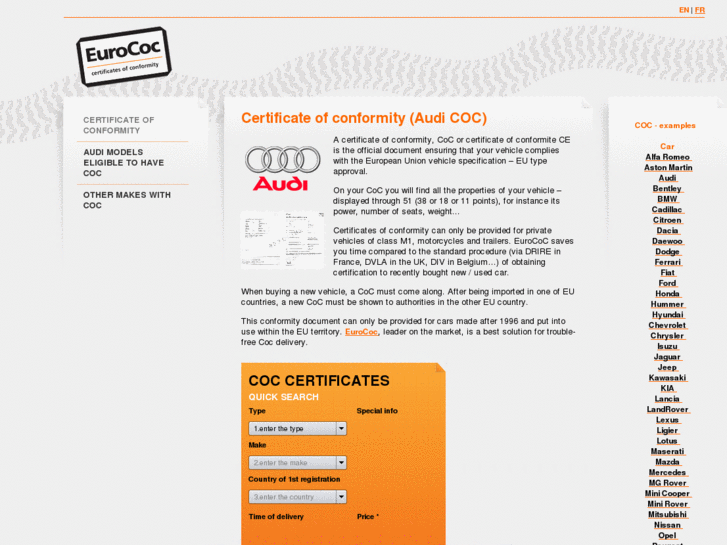Click the Lotus link

pos(668,441)
